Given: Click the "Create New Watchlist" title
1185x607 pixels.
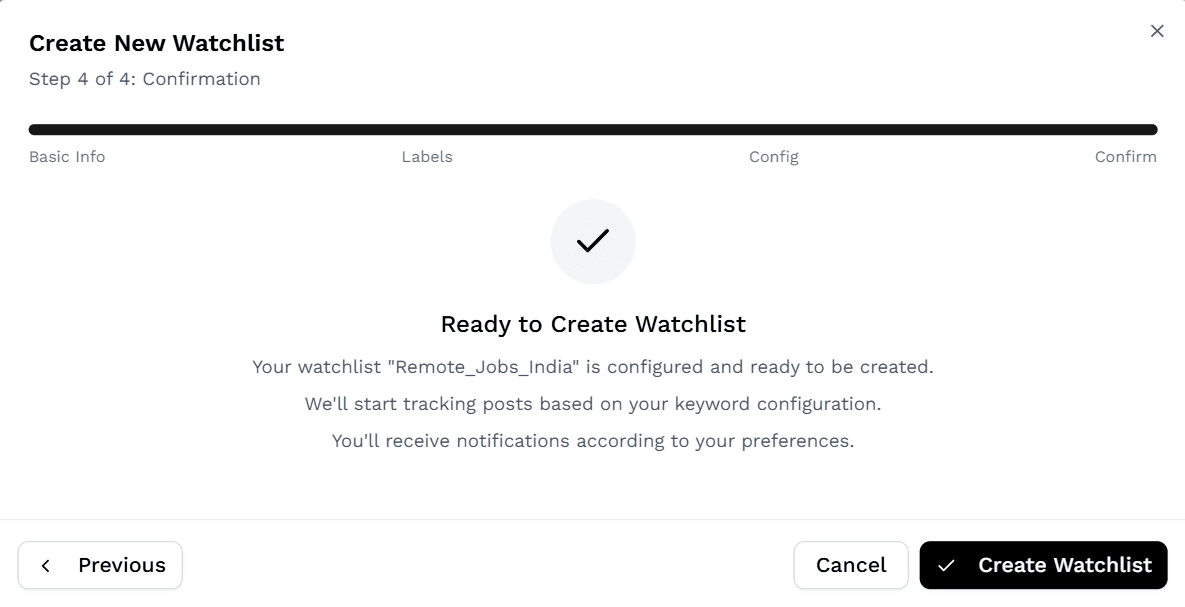Looking at the screenshot, I should pos(157,43).
